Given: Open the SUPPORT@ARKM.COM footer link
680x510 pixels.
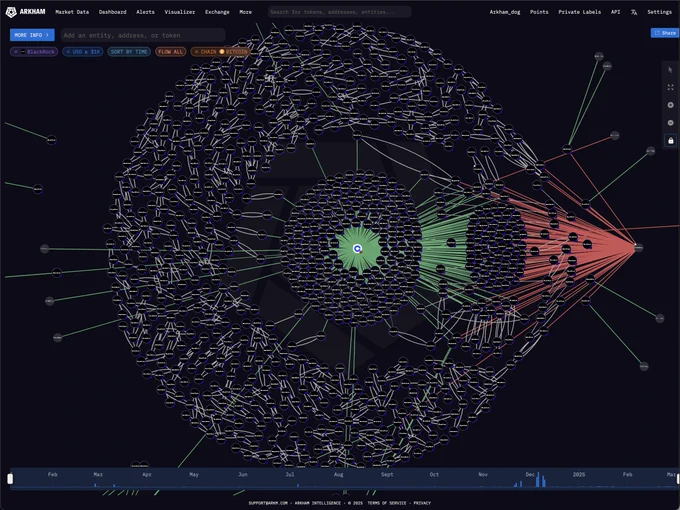Looking at the screenshot, I should 268,503.
